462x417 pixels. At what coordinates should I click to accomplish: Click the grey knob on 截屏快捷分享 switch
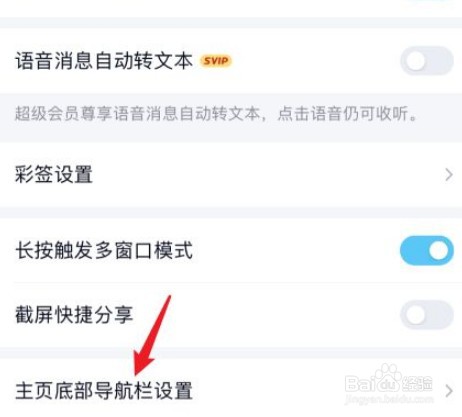pos(415,315)
